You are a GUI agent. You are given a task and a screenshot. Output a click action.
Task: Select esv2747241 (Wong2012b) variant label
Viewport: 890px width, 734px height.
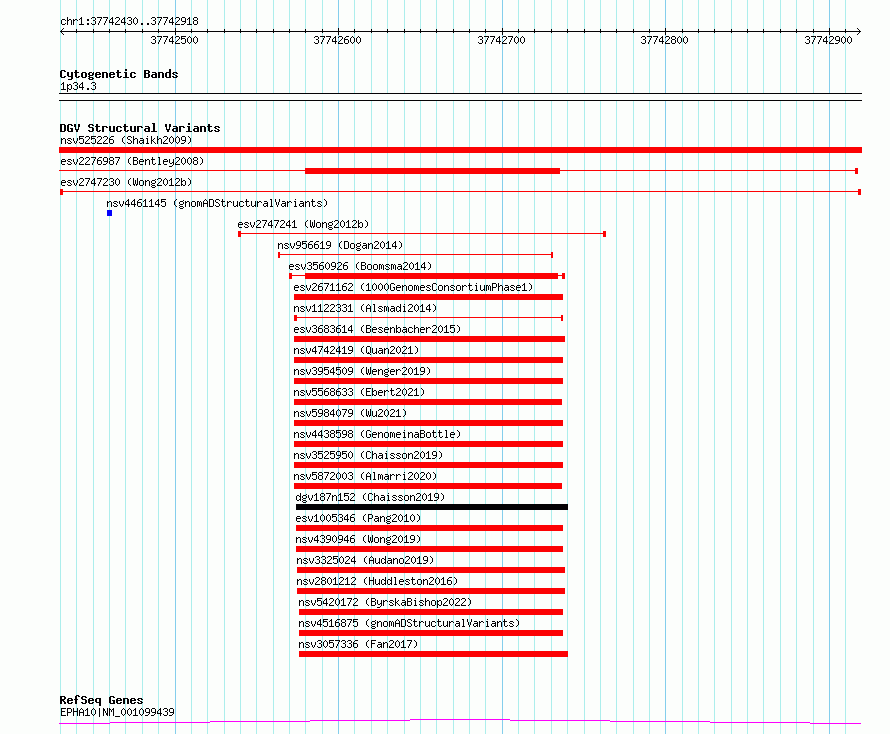(x=303, y=224)
